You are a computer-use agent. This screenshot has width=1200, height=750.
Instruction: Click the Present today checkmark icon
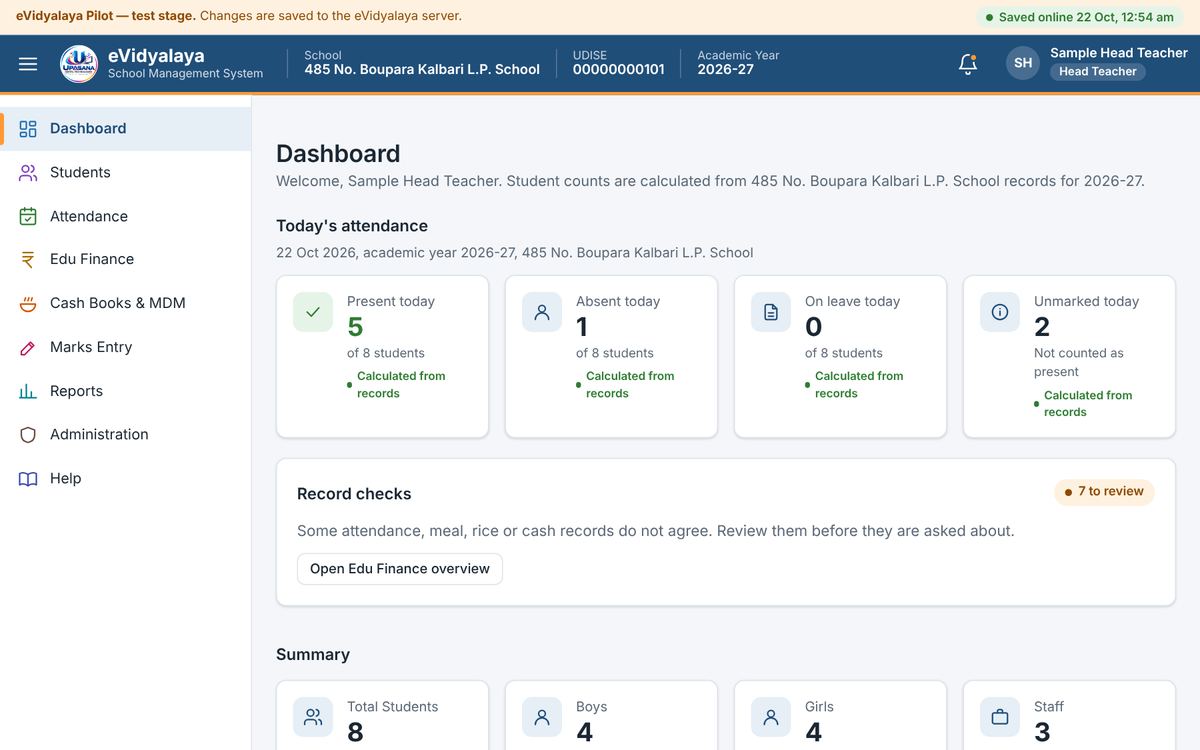(x=313, y=312)
